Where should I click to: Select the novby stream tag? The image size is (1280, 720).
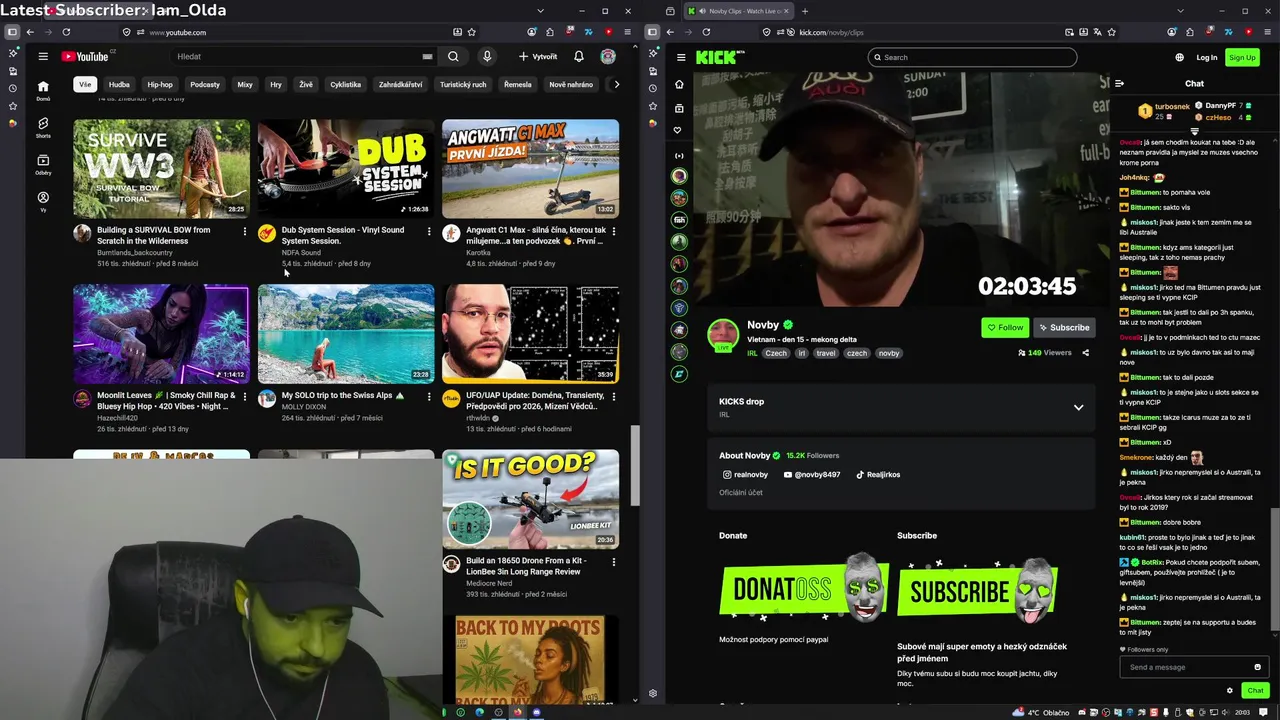(889, 353)
